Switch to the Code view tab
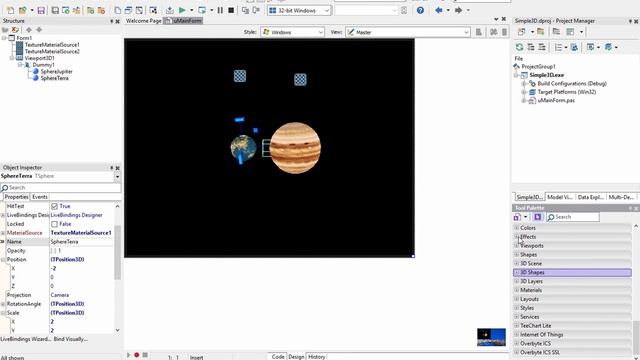 [x=278, y=357]
